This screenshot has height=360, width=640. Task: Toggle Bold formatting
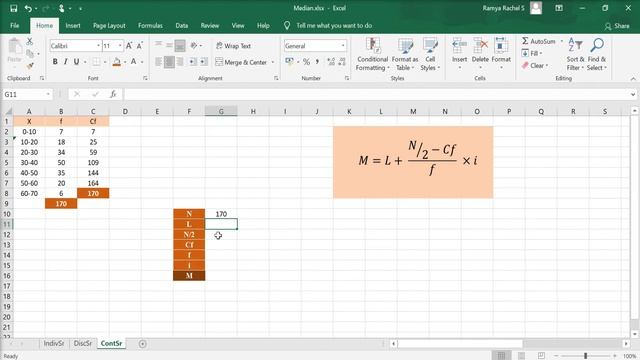click(55, 62)
